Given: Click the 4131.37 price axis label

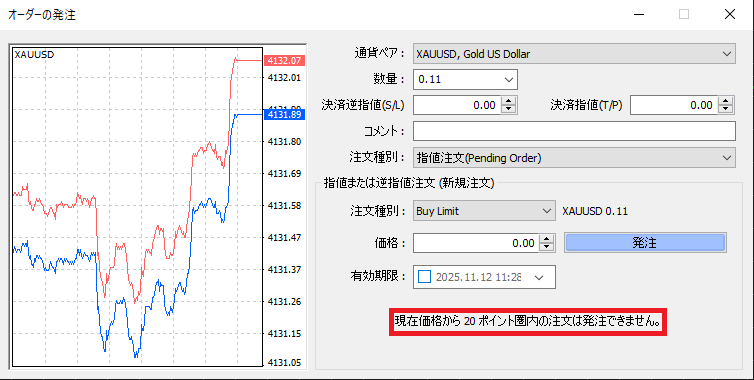Looking at the screenshot, I should 284,269.
